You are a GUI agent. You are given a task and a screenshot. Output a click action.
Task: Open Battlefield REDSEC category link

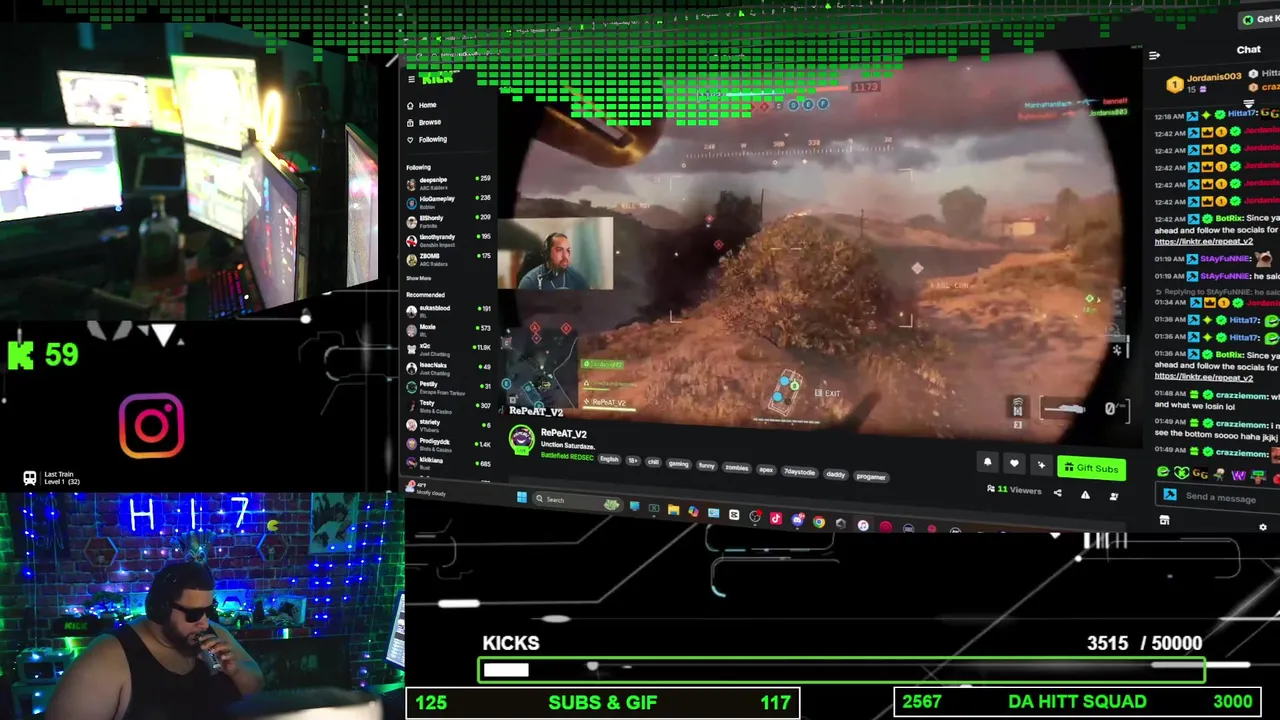[567, 457]
